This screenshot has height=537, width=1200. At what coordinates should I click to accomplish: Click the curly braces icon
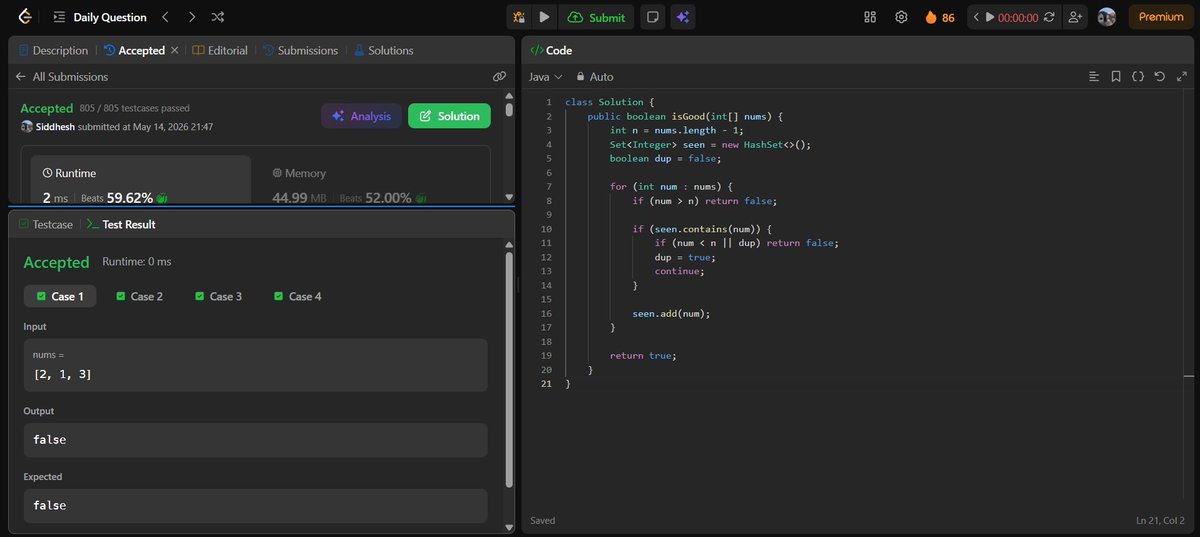1138,76
